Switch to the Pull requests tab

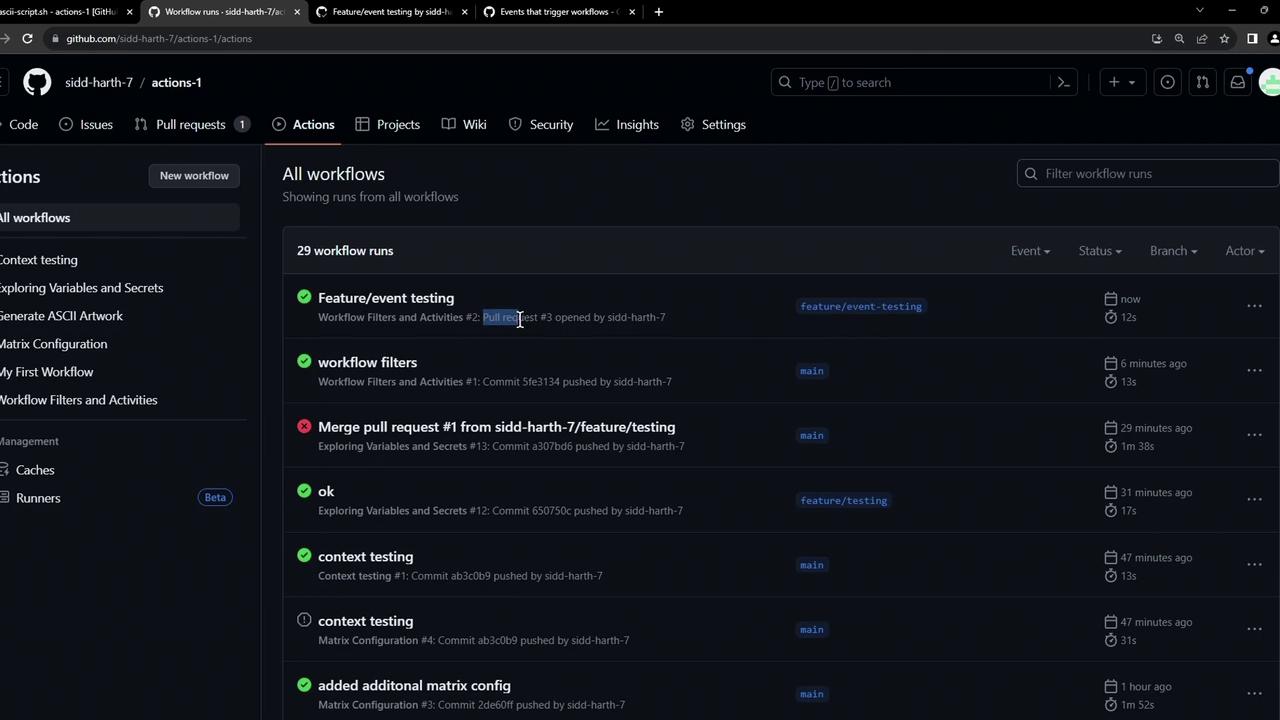coord(191,124)
